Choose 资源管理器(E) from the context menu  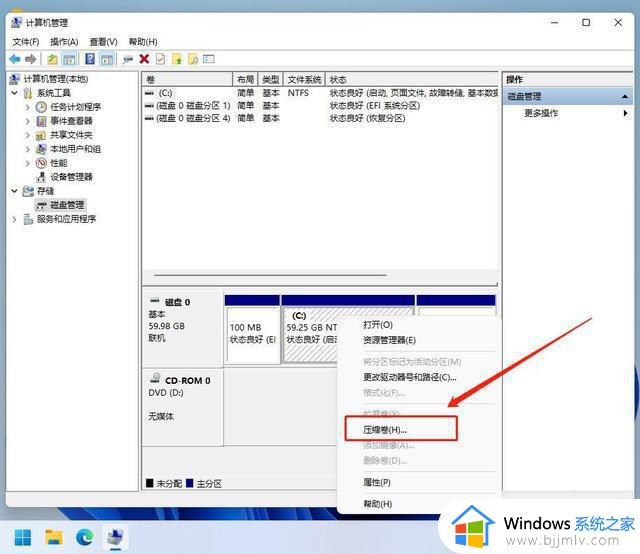pyautogui.click(x=389, y=340)
